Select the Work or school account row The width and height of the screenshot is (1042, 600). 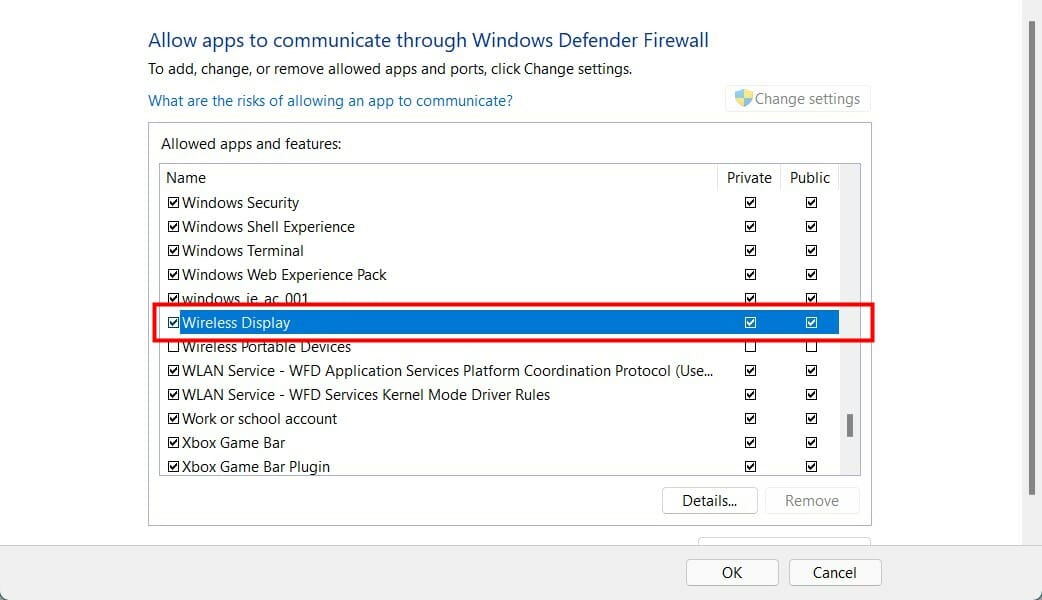pyautogui.click(x=260, y=419)
